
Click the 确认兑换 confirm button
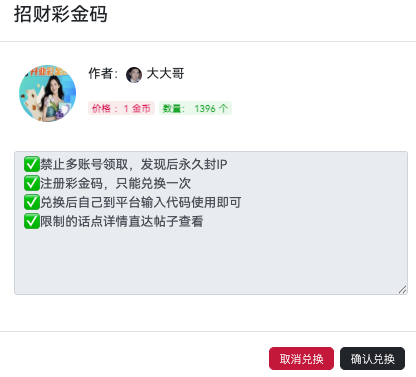pos(372,359)
